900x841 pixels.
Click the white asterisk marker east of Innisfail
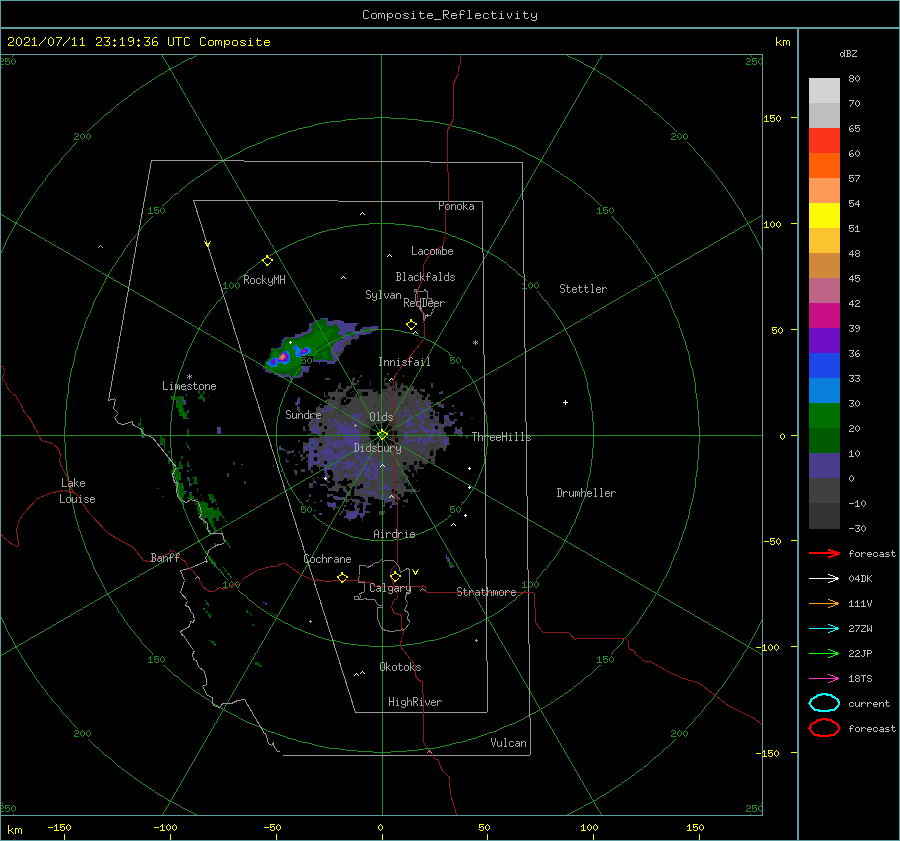[475, 343]
